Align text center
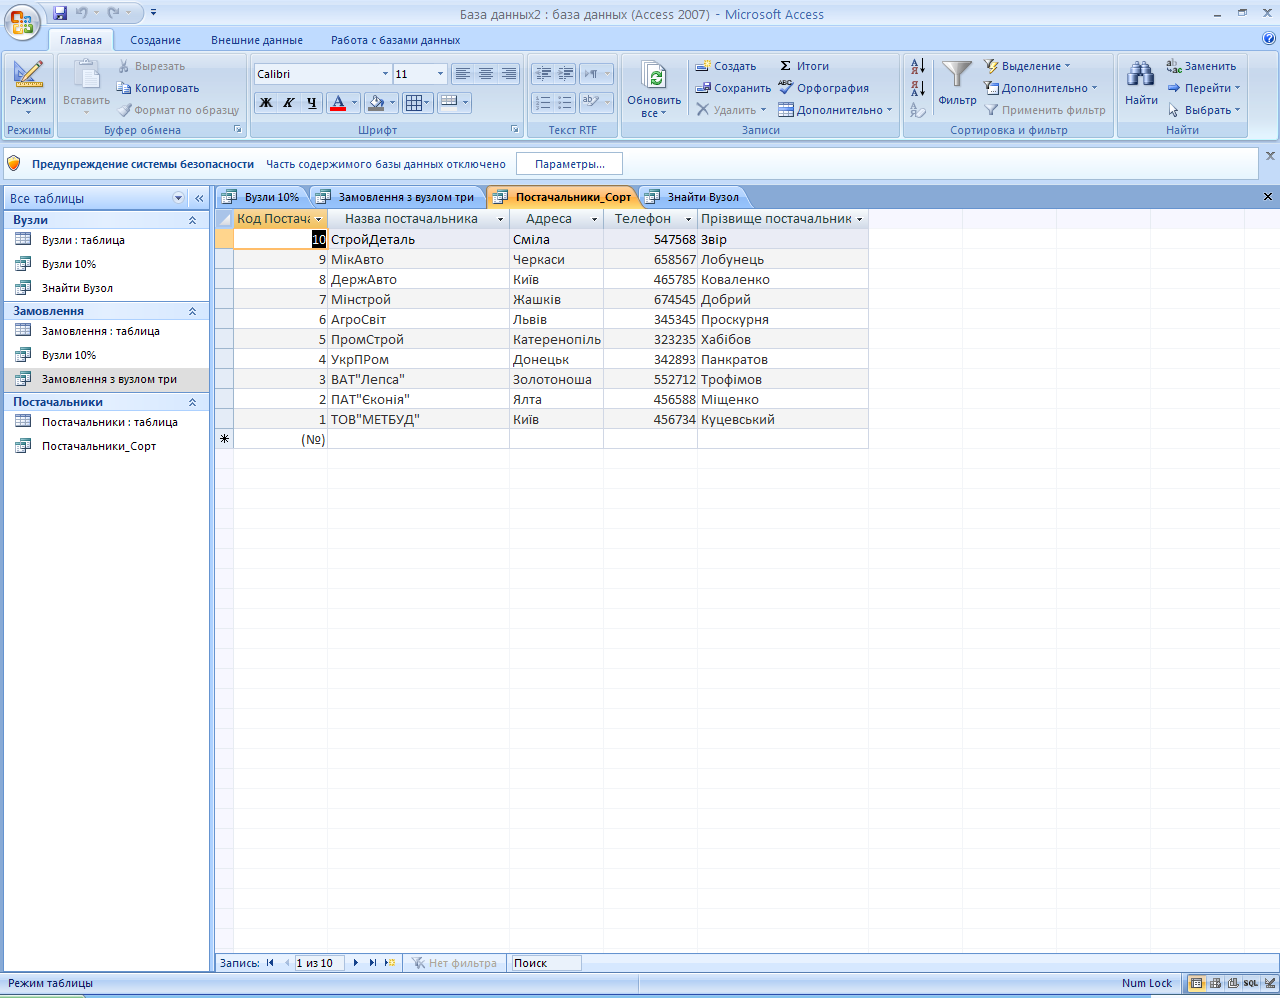Screen dimensions: 1280x998 pos(486,74)
